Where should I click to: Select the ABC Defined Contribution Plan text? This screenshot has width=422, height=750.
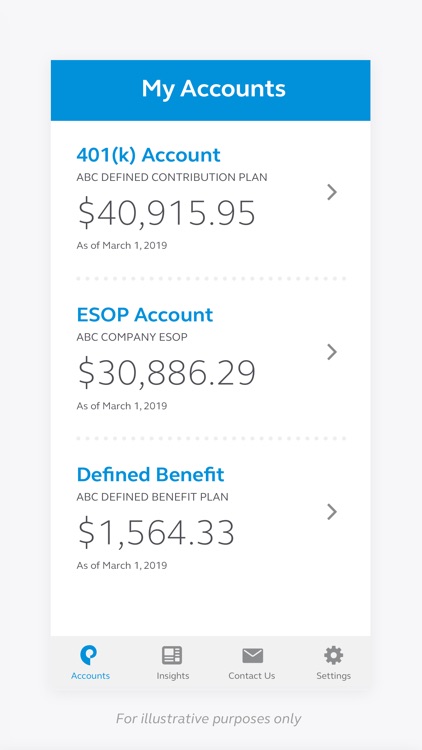[x=172, y=177]
